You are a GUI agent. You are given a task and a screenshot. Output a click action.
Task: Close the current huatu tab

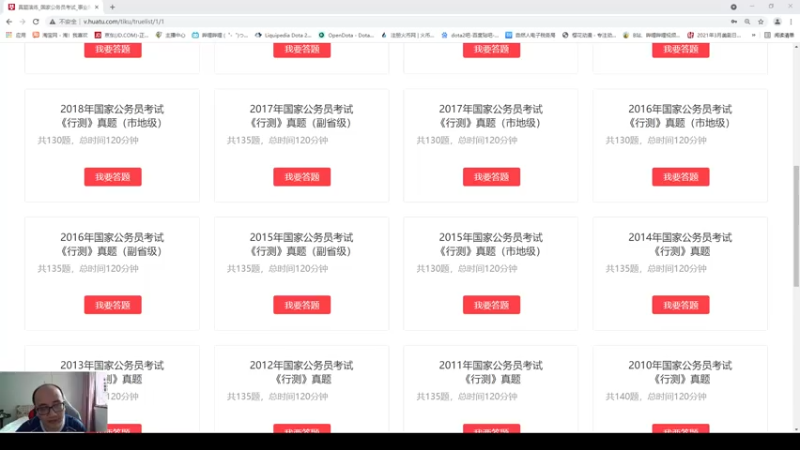coord(96,7)
